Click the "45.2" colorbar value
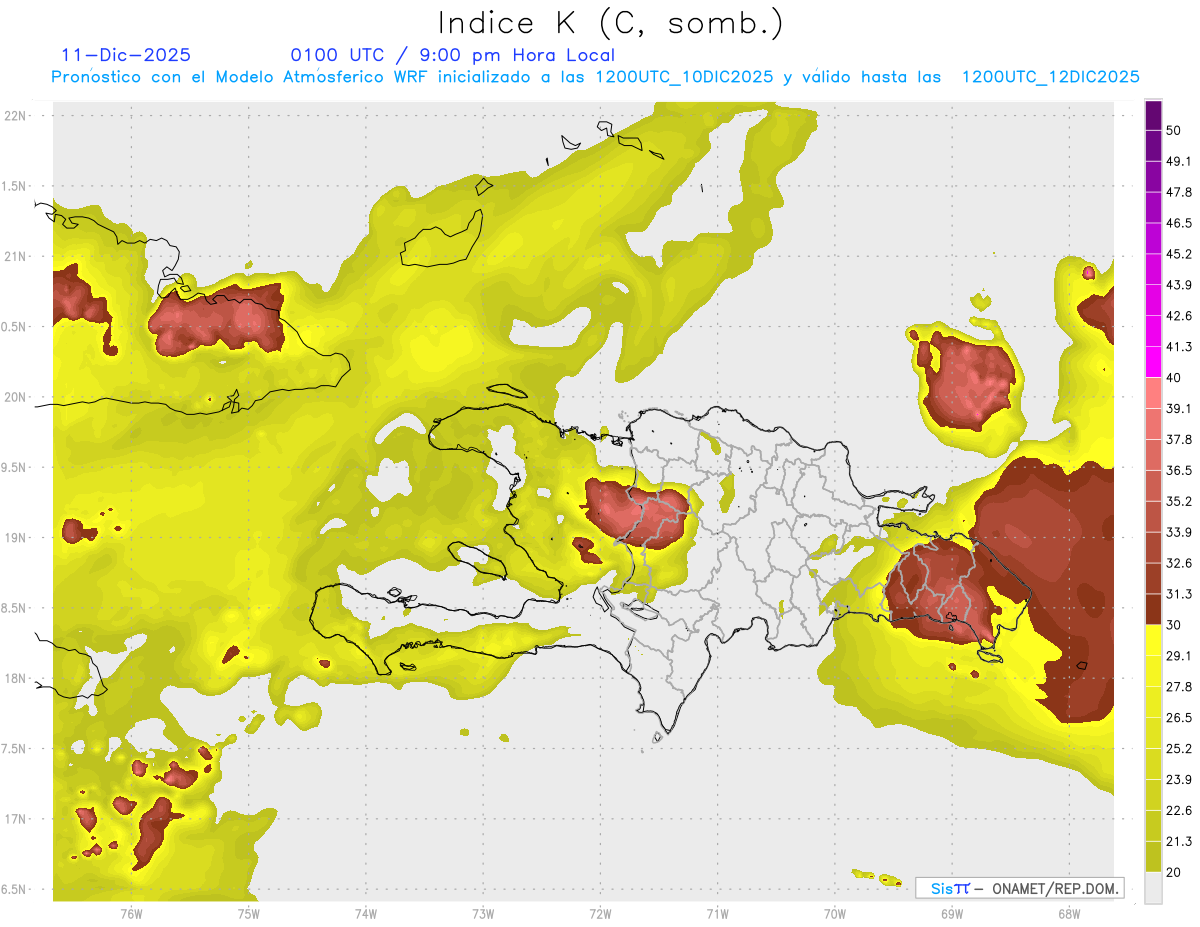1200x927 pixels. tap(1179, 254)
